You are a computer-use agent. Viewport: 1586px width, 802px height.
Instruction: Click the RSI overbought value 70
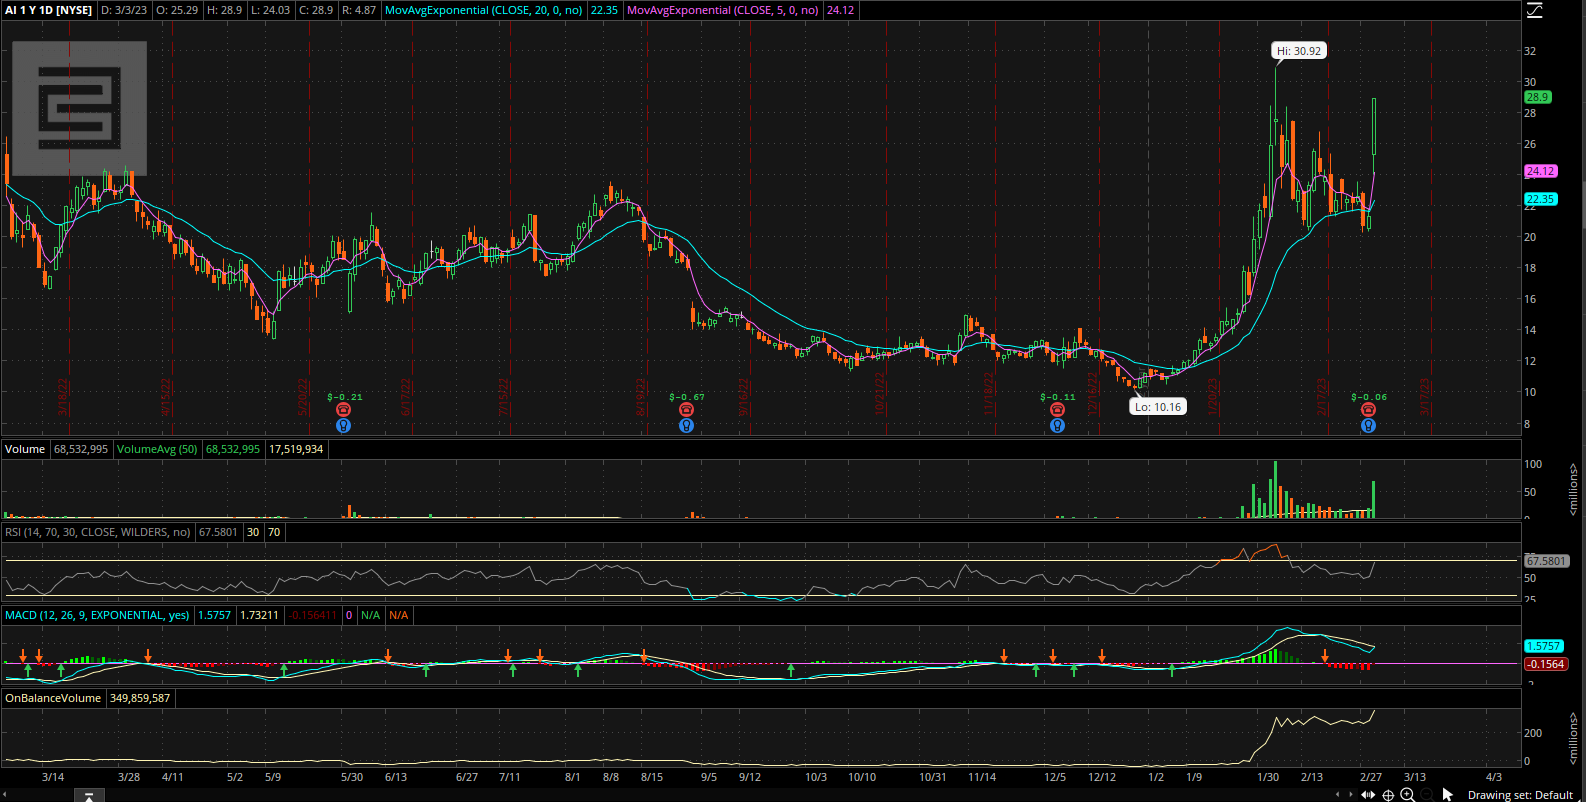point(274,532)
